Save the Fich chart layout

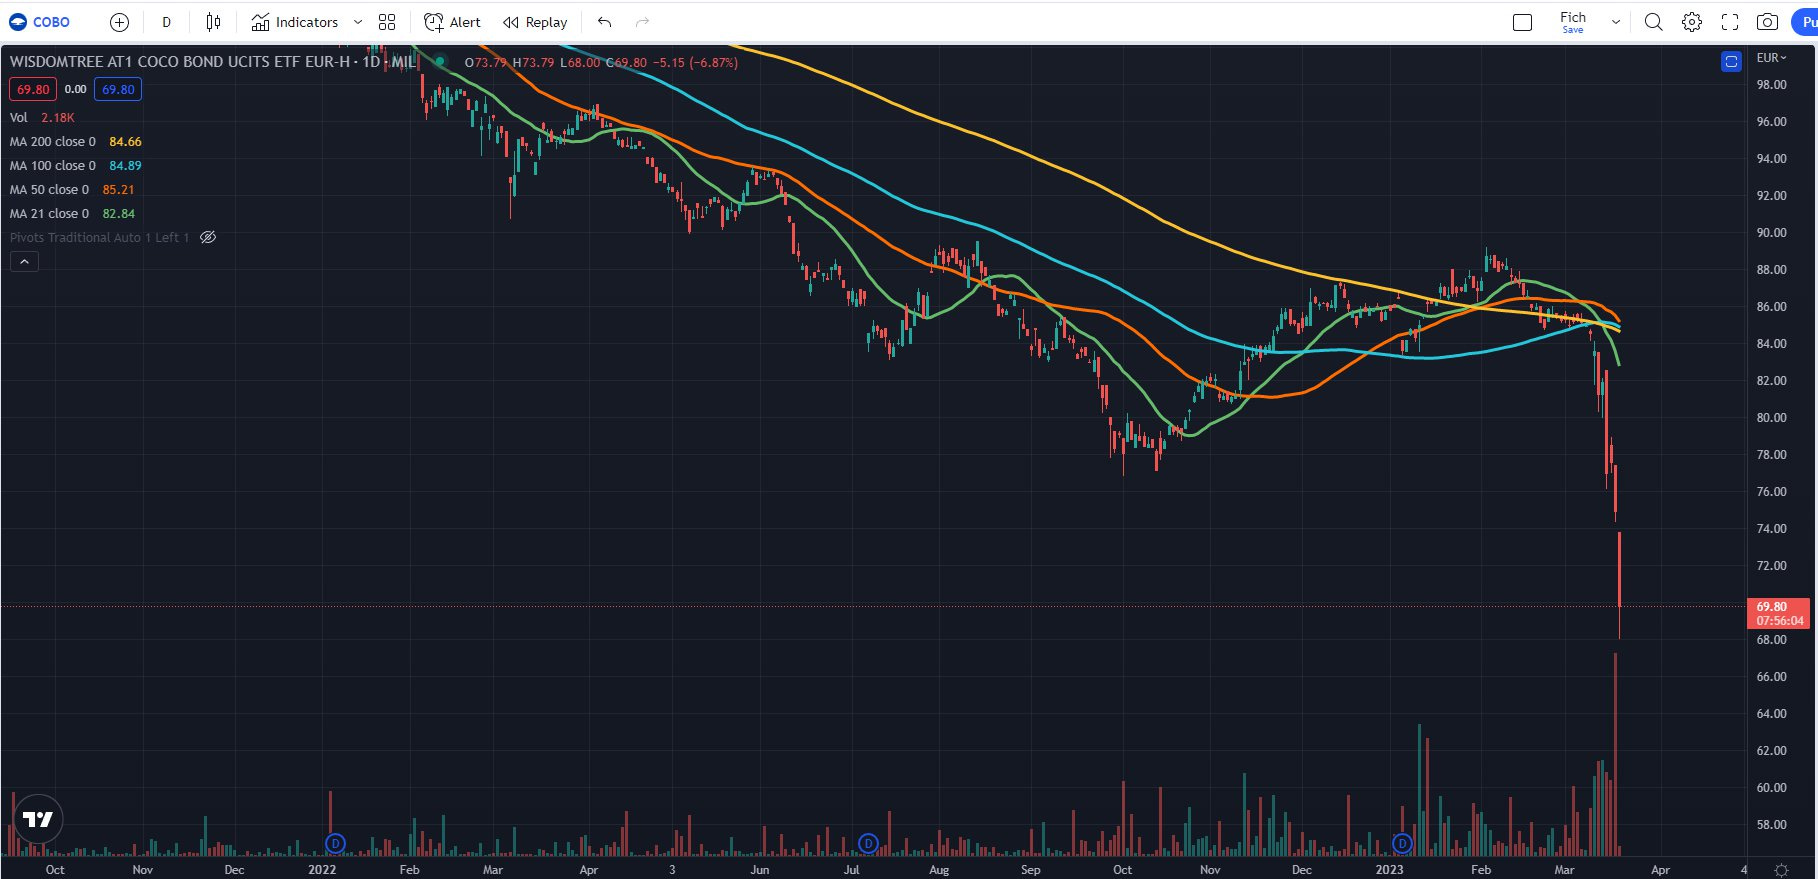1573,22
